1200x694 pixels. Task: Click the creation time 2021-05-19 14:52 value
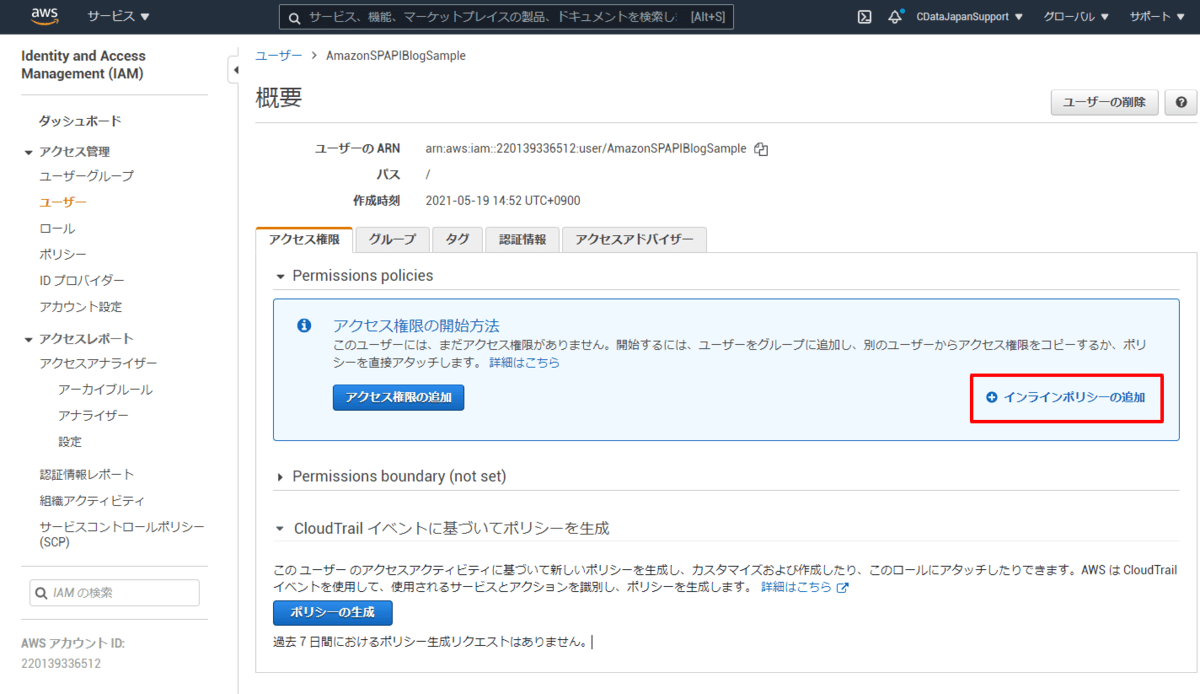pos(503,200)
